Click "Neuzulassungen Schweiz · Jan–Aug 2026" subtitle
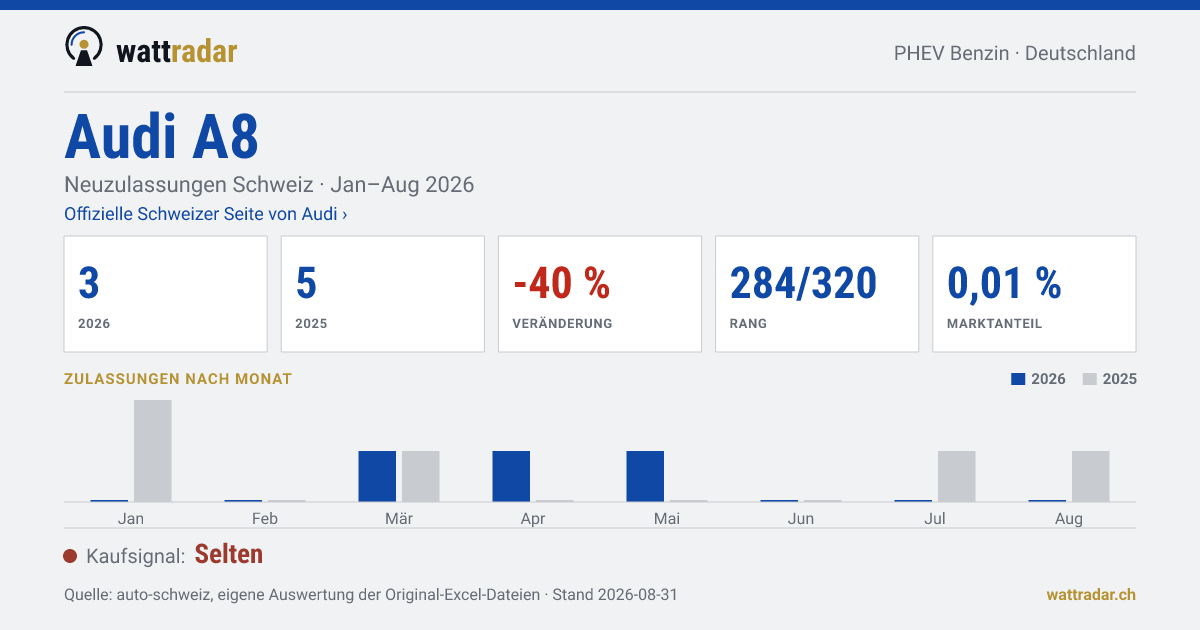This screenshot has height=630, width=1200. 269,185
